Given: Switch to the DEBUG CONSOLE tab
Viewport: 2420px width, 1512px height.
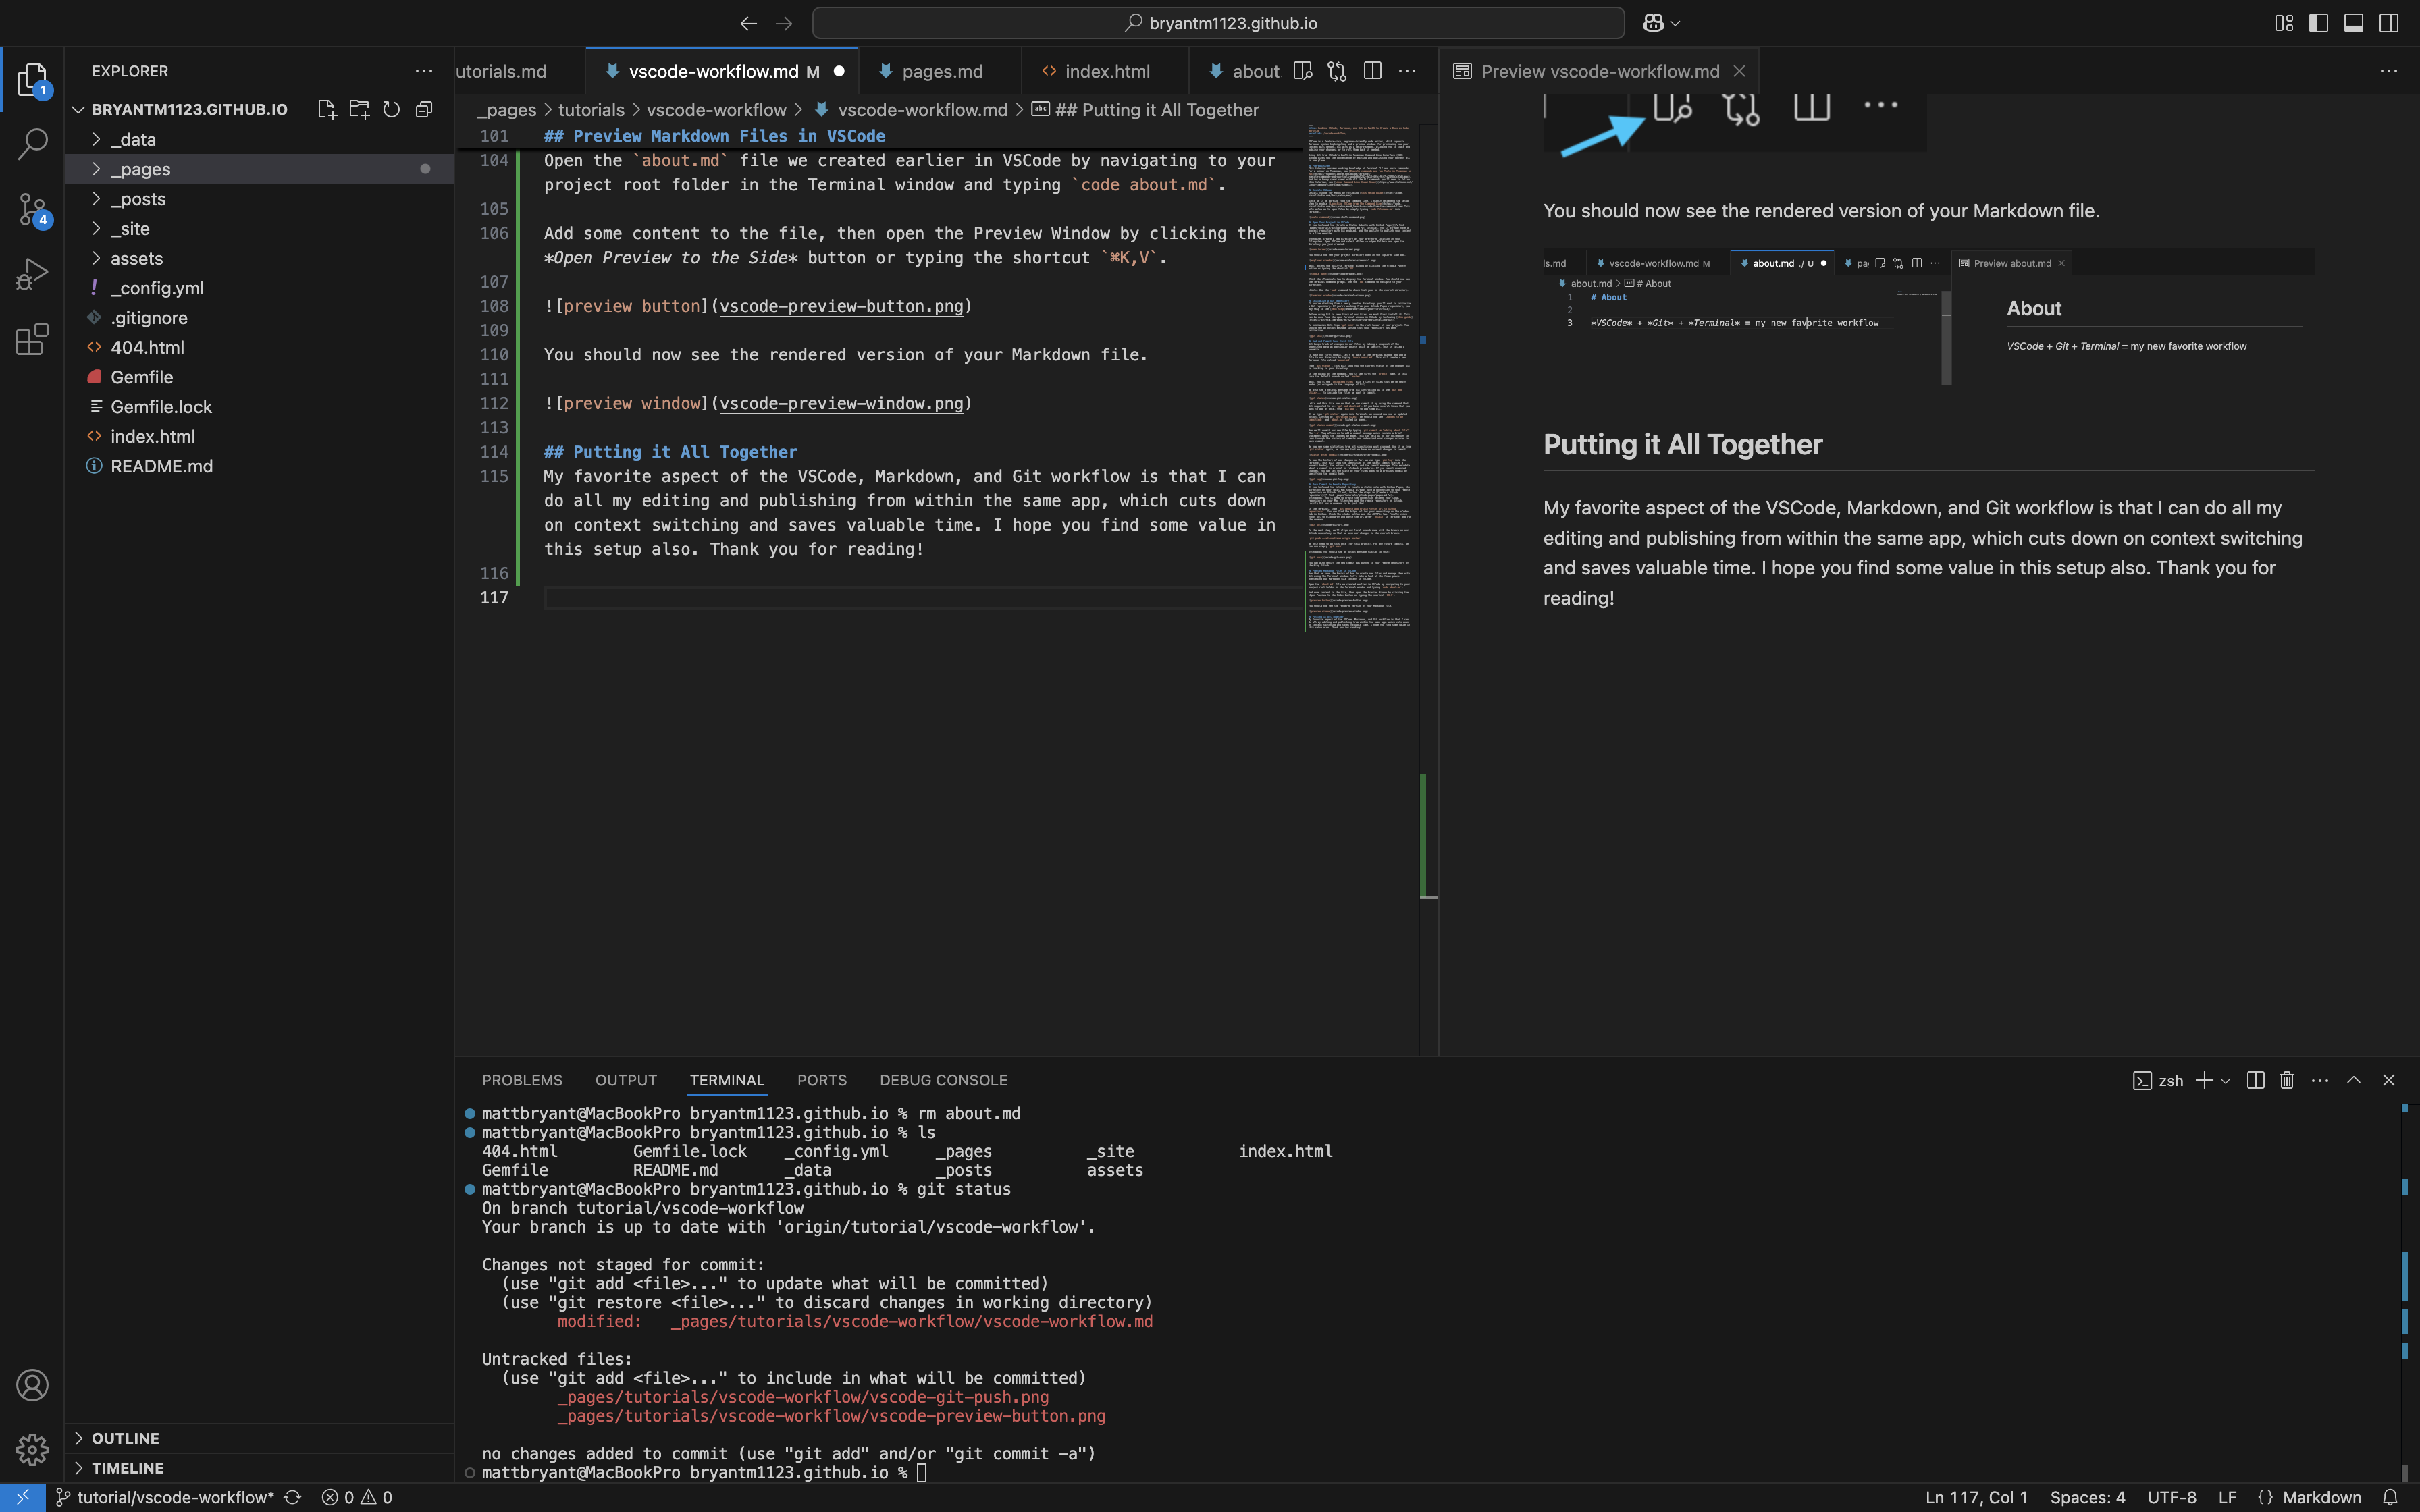Looking at the screenshot, I should pyautogui.click(x=943, y=1080).
